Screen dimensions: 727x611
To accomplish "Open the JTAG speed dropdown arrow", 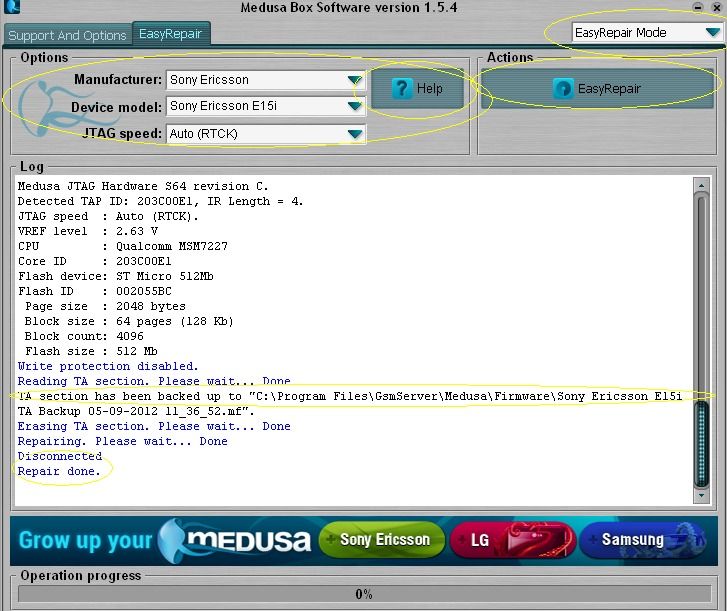I will click(x=354, y=134).
